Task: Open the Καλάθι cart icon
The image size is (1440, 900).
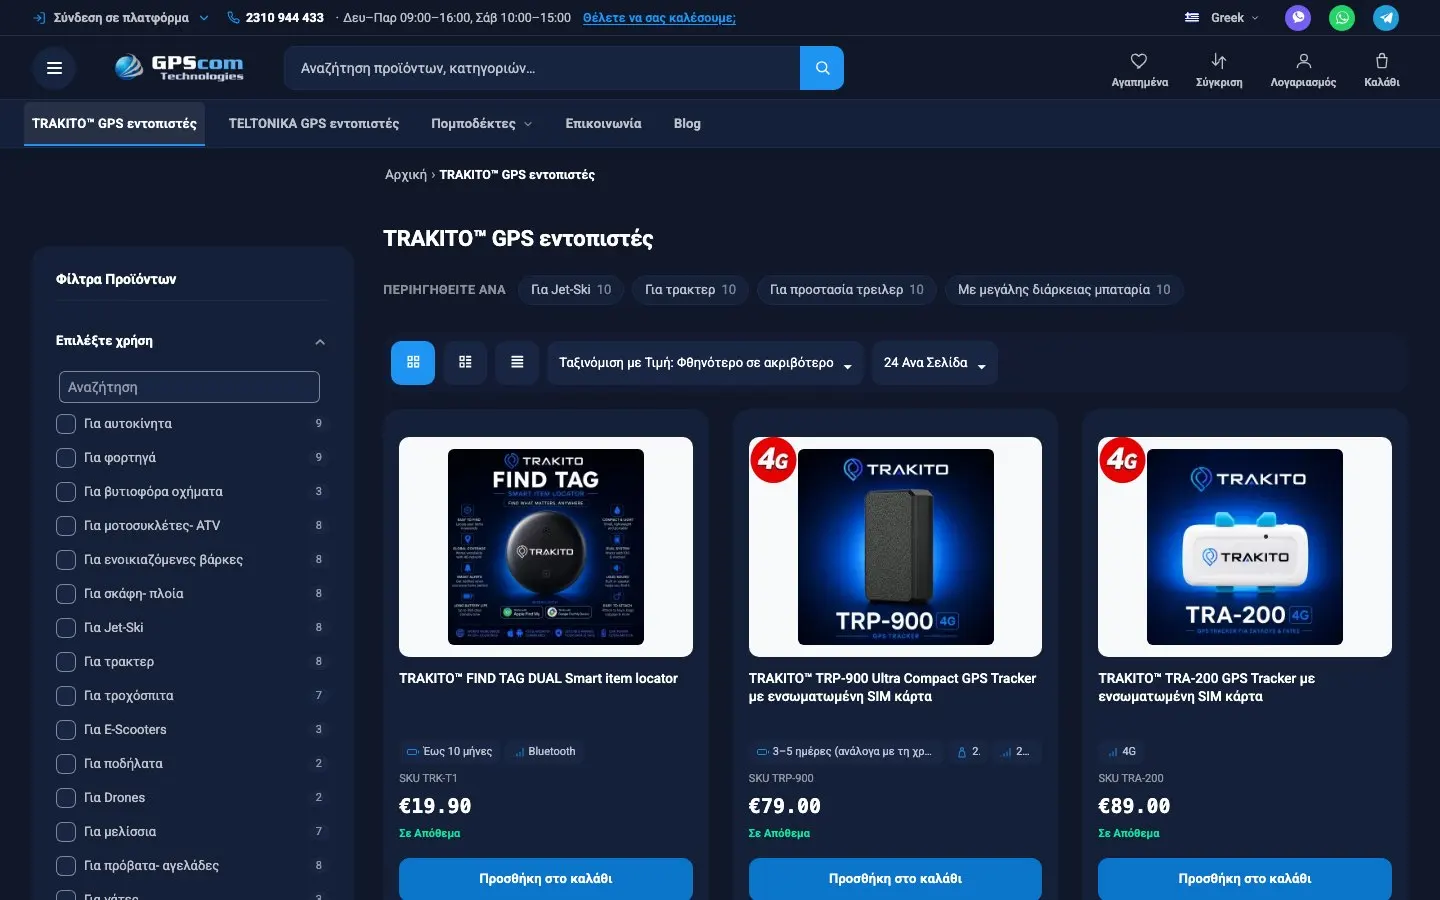Action: 1382,69
